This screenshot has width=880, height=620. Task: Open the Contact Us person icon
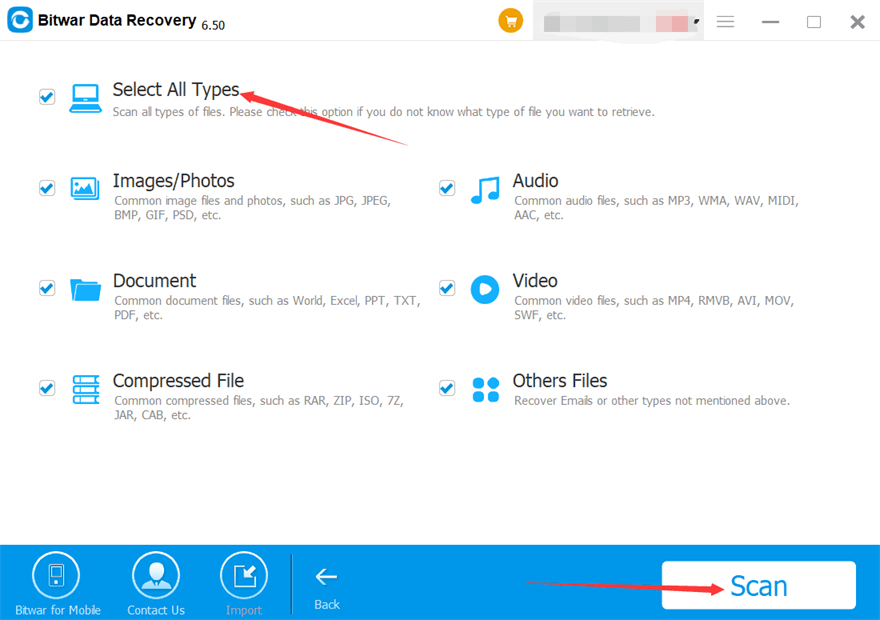[x=156, y=575]
